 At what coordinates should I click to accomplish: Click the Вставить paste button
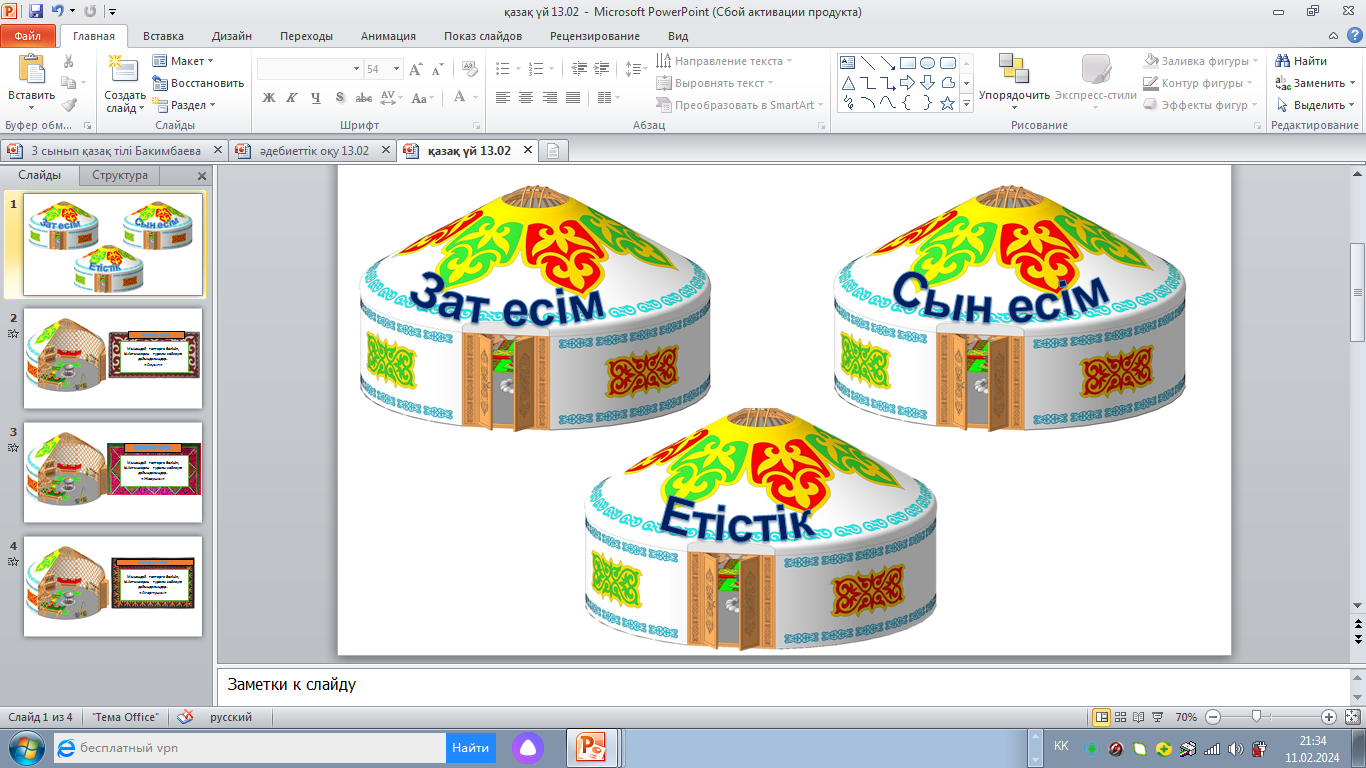pos(31,82)
